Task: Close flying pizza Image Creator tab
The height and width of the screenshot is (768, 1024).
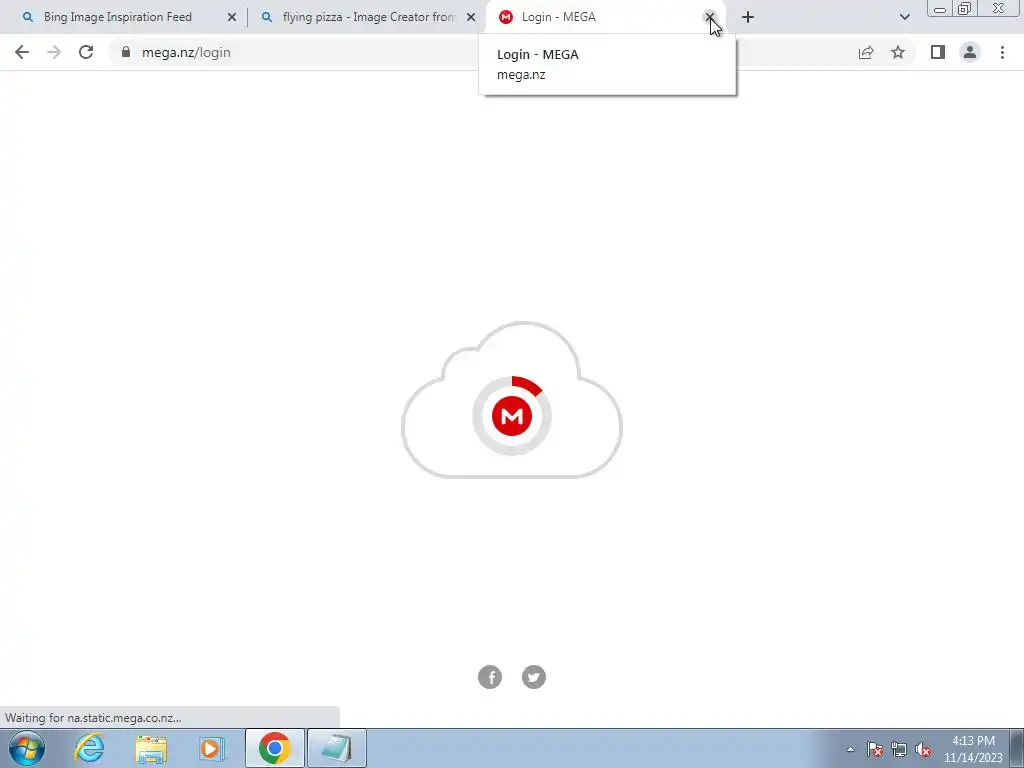Action: coord(471,17)
